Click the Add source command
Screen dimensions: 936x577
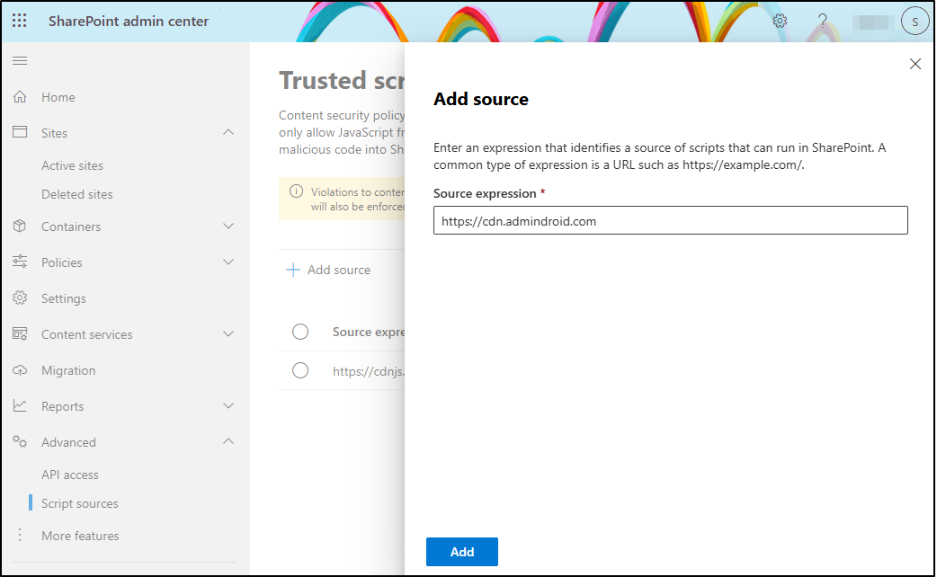(x=329, y=270)
